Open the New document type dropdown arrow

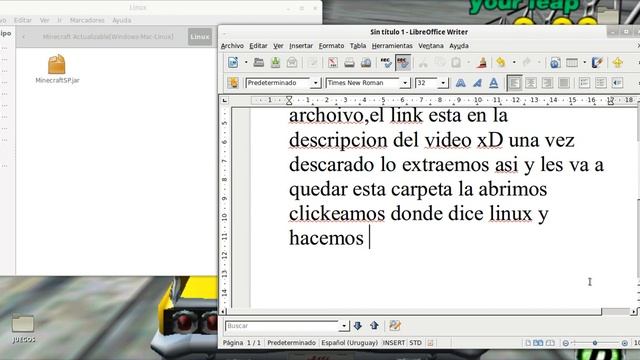coord(246,62)
